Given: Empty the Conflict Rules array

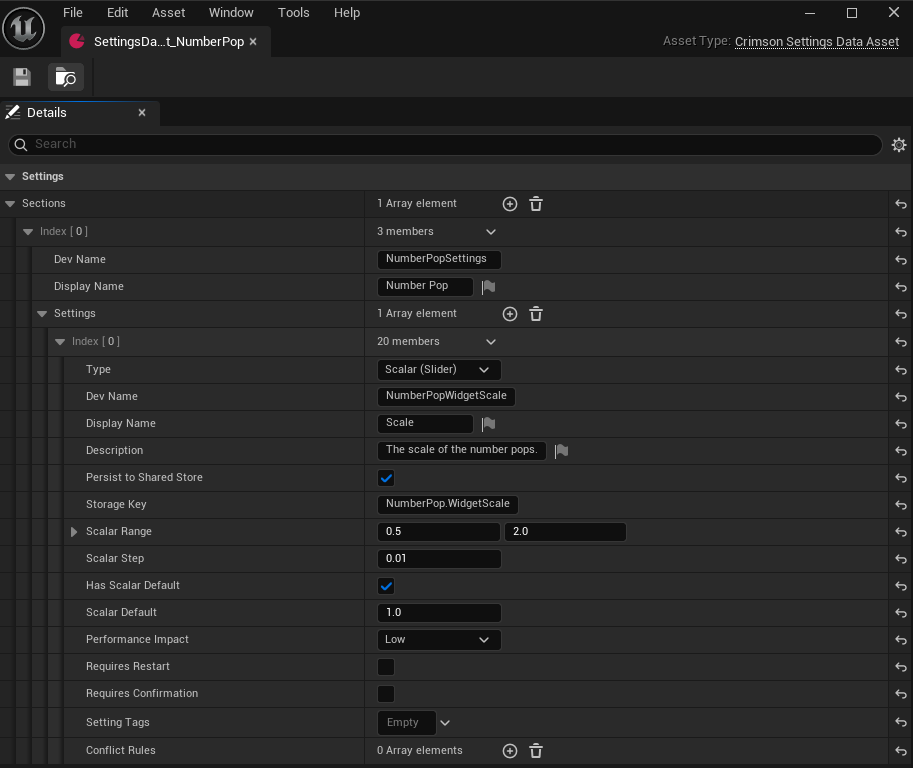Looking at the screenshot, I should (536, 751).
